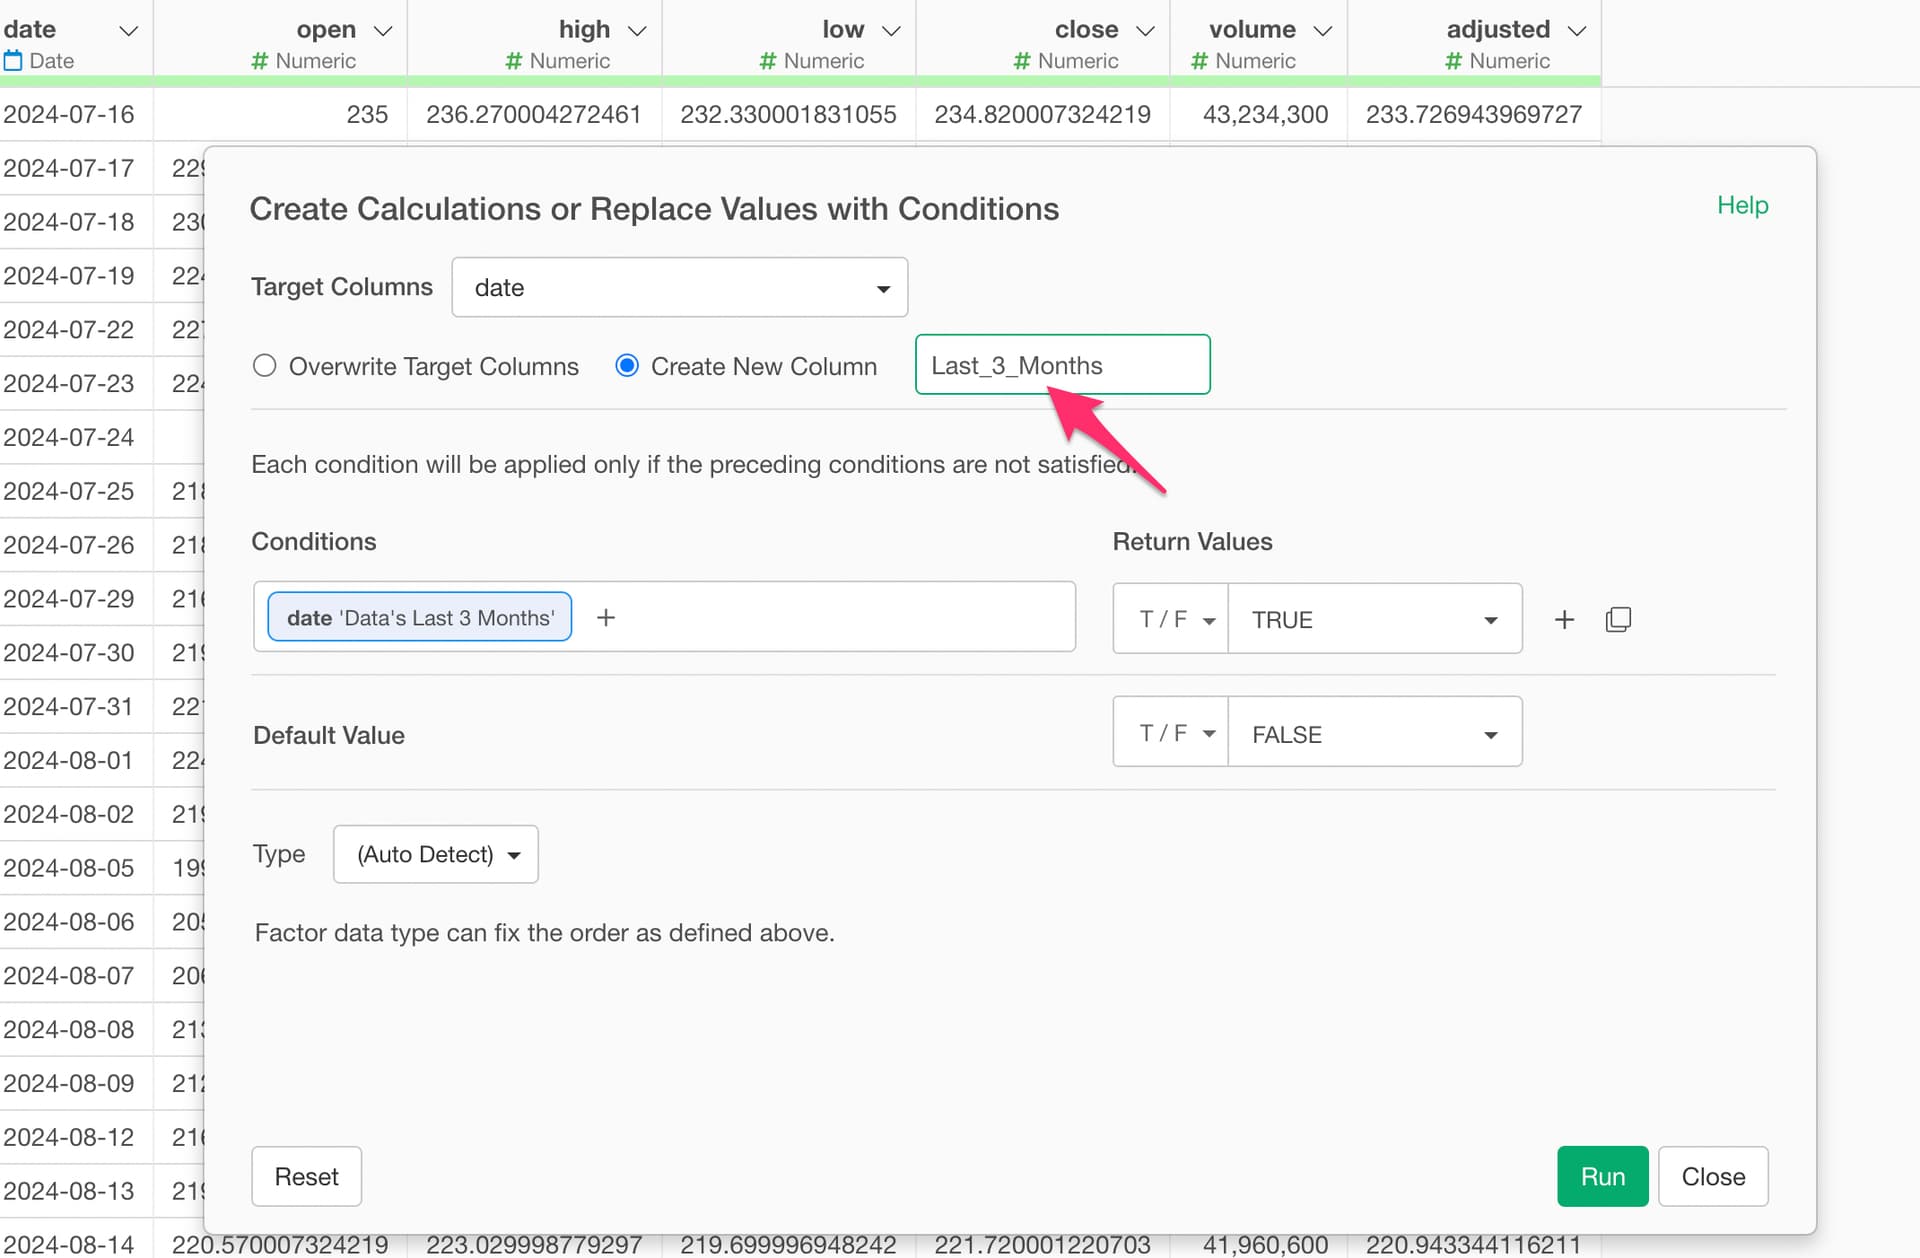Open the FALSE default value dropdown

click(1375, 733)
